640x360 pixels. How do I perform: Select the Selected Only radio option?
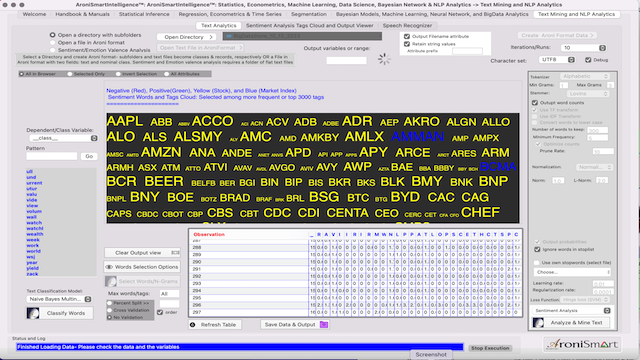70,74
